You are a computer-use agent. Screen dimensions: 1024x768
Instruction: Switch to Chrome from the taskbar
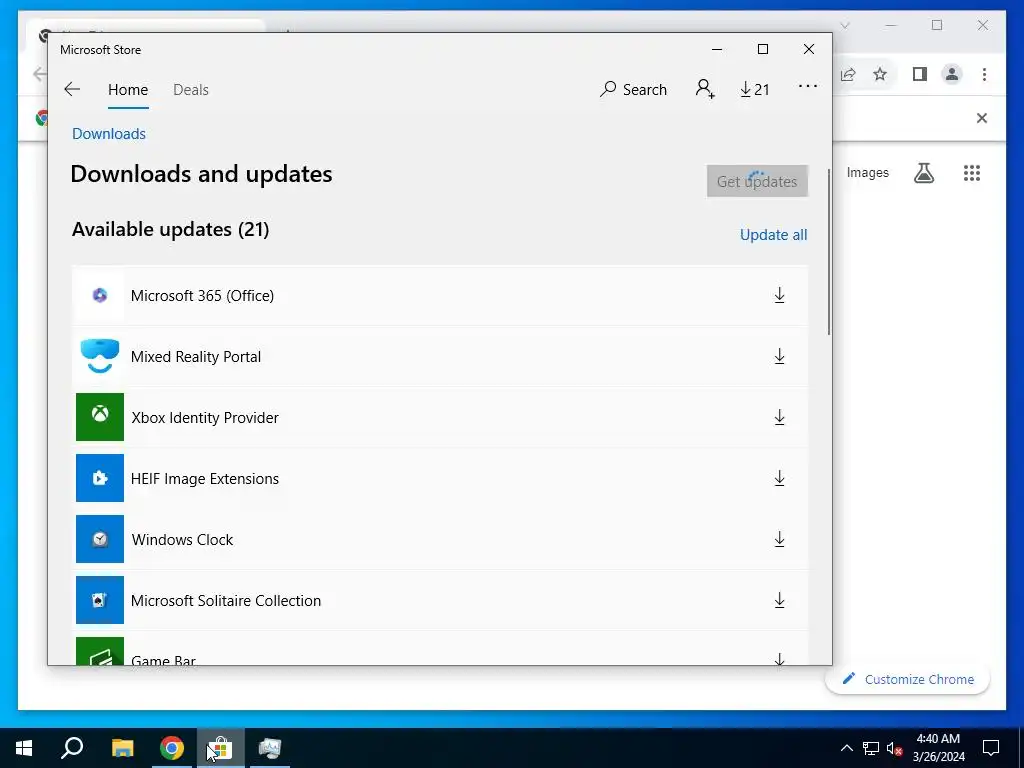coord(172,748)
